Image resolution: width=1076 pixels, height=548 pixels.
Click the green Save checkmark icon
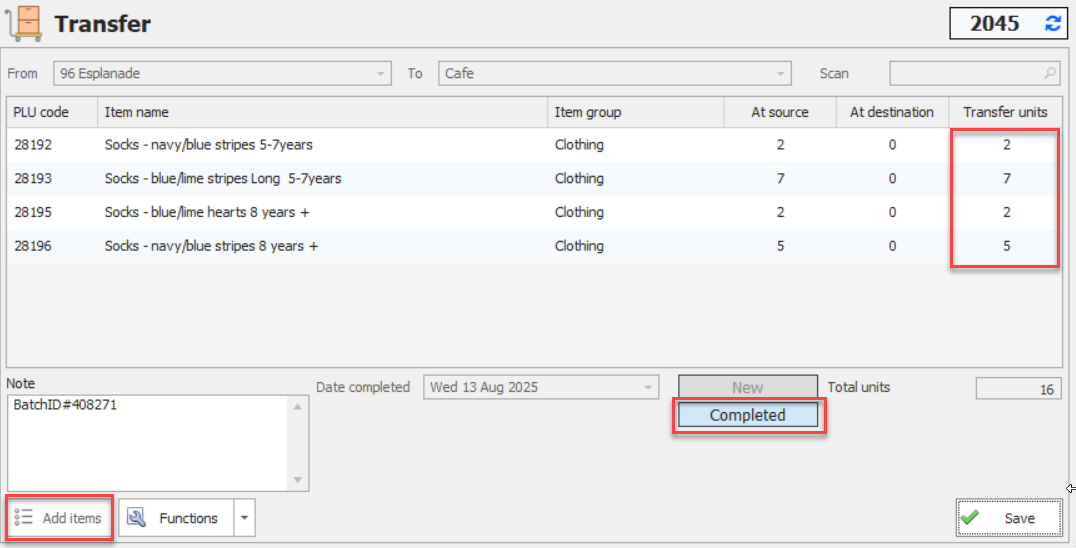[x=970, y=518]
